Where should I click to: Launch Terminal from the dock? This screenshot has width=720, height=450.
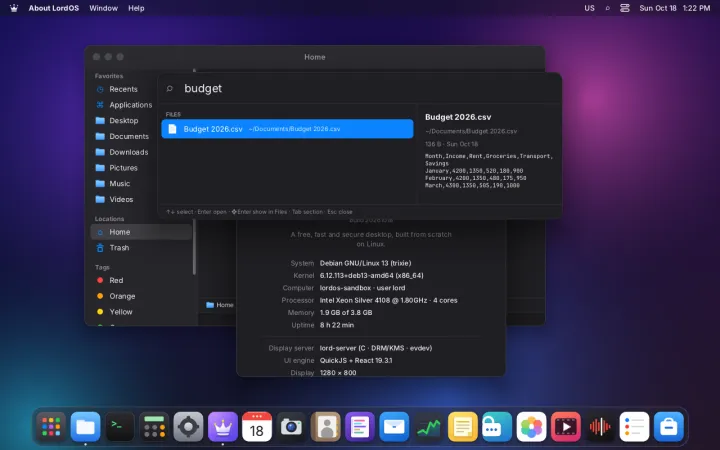(120, 427)
